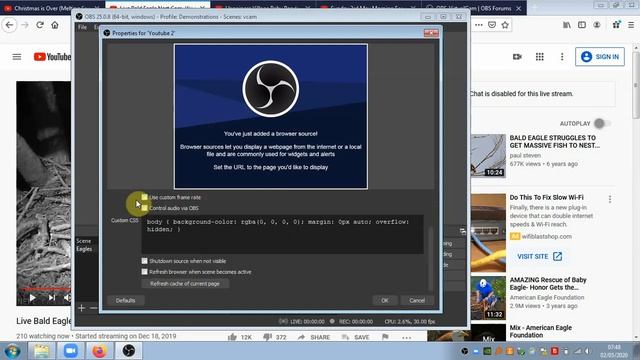
Task: Open Zoom from the taskbar
Action: [70, 351]
